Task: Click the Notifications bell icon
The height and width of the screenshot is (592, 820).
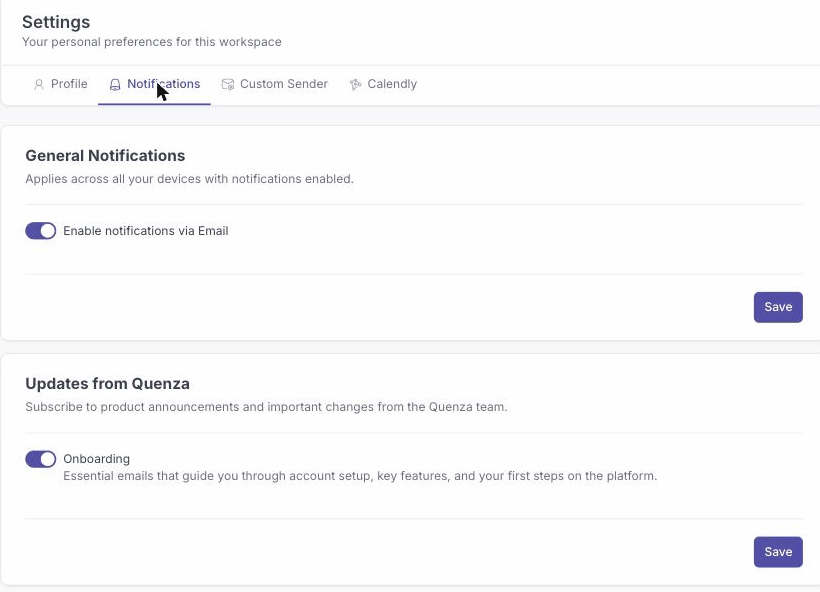Action: coord(115,84)
